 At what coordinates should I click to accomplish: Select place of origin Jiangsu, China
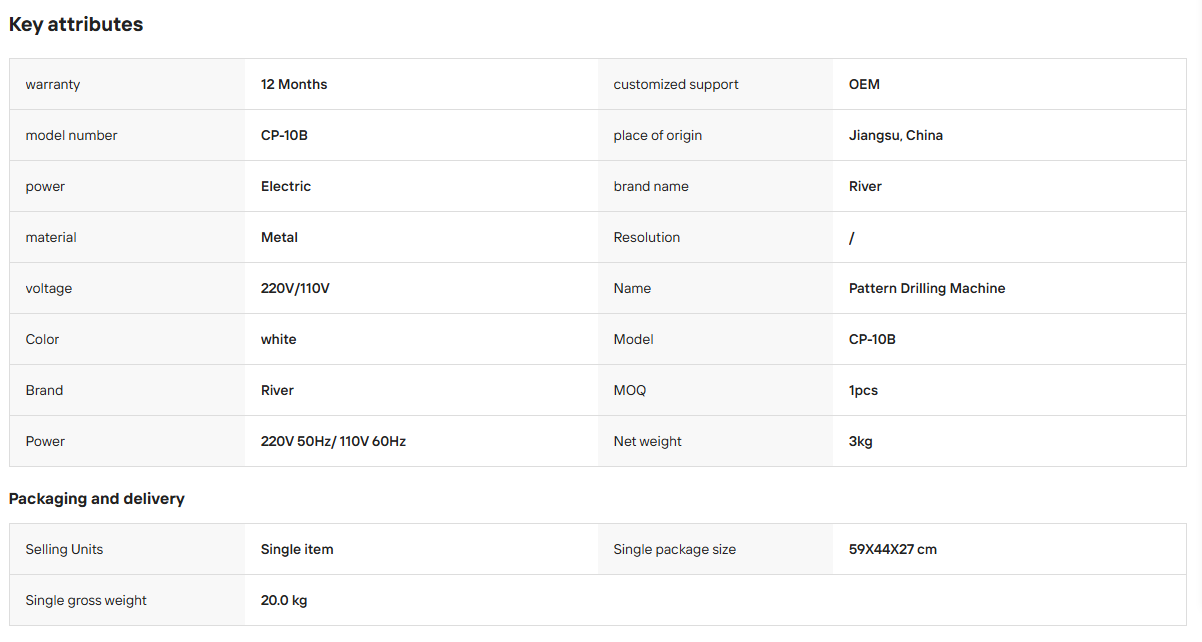tap(896, 135)
